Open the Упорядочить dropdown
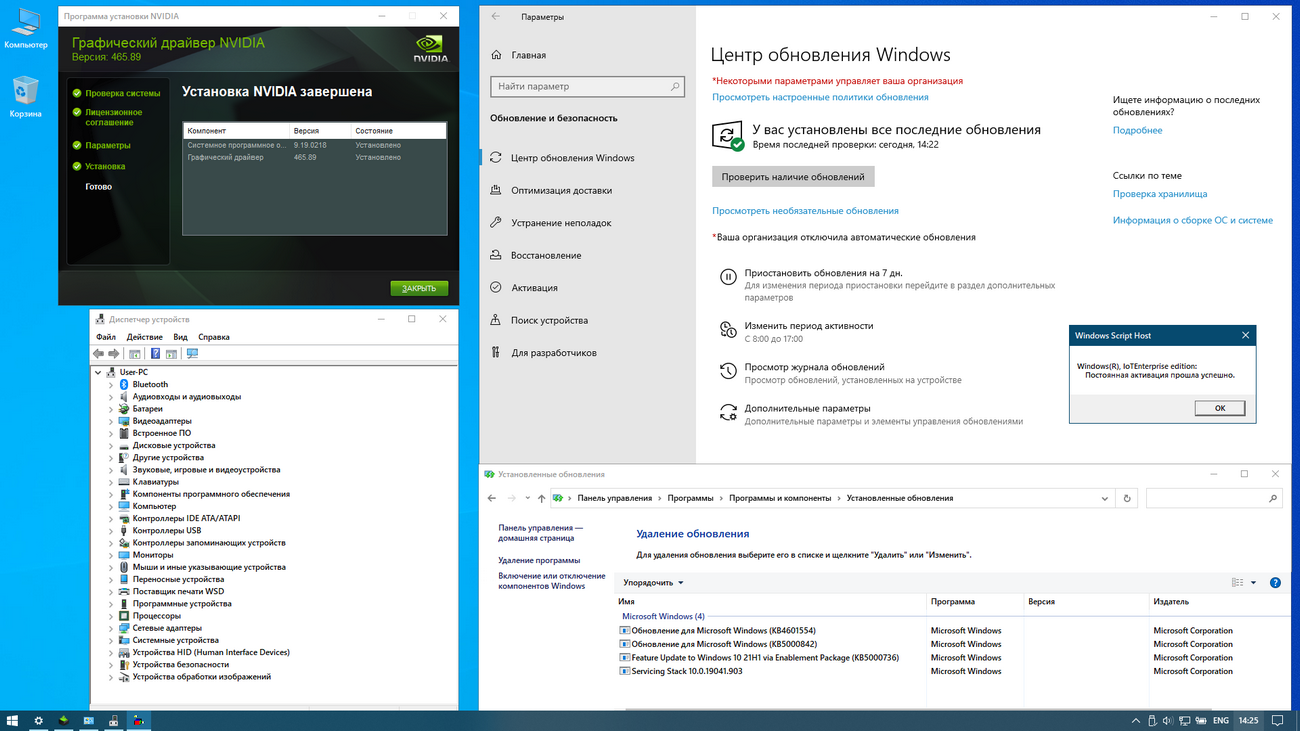This screenshot has width=1300, height=731. [x=653, y=582]
